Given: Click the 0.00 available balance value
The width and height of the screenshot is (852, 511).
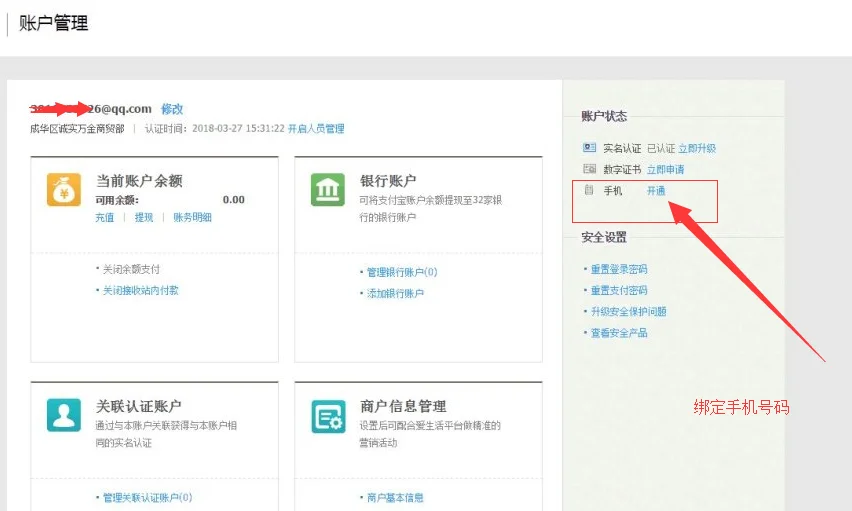Looking at the screenshot, I should [x=234, y=200].
